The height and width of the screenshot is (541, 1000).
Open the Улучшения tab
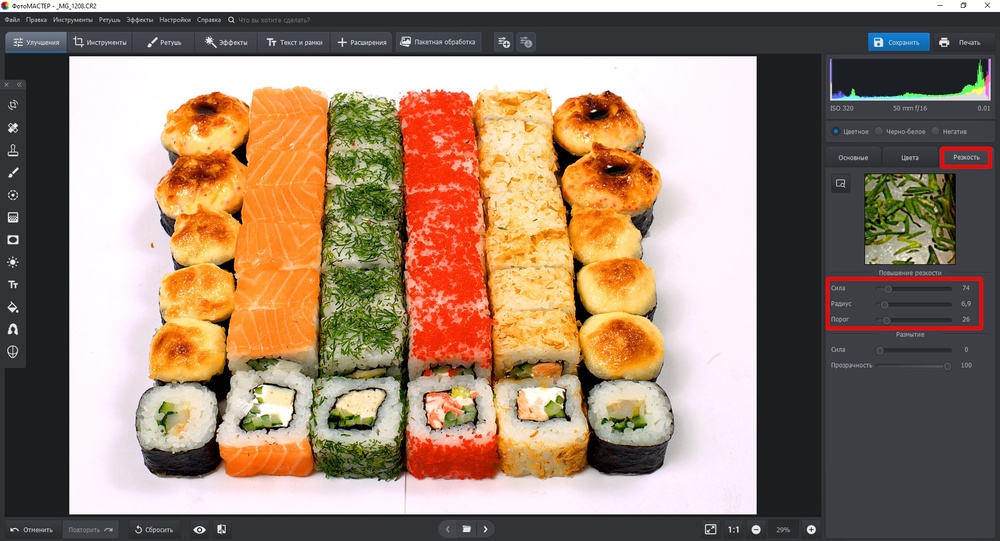(36, 42)
